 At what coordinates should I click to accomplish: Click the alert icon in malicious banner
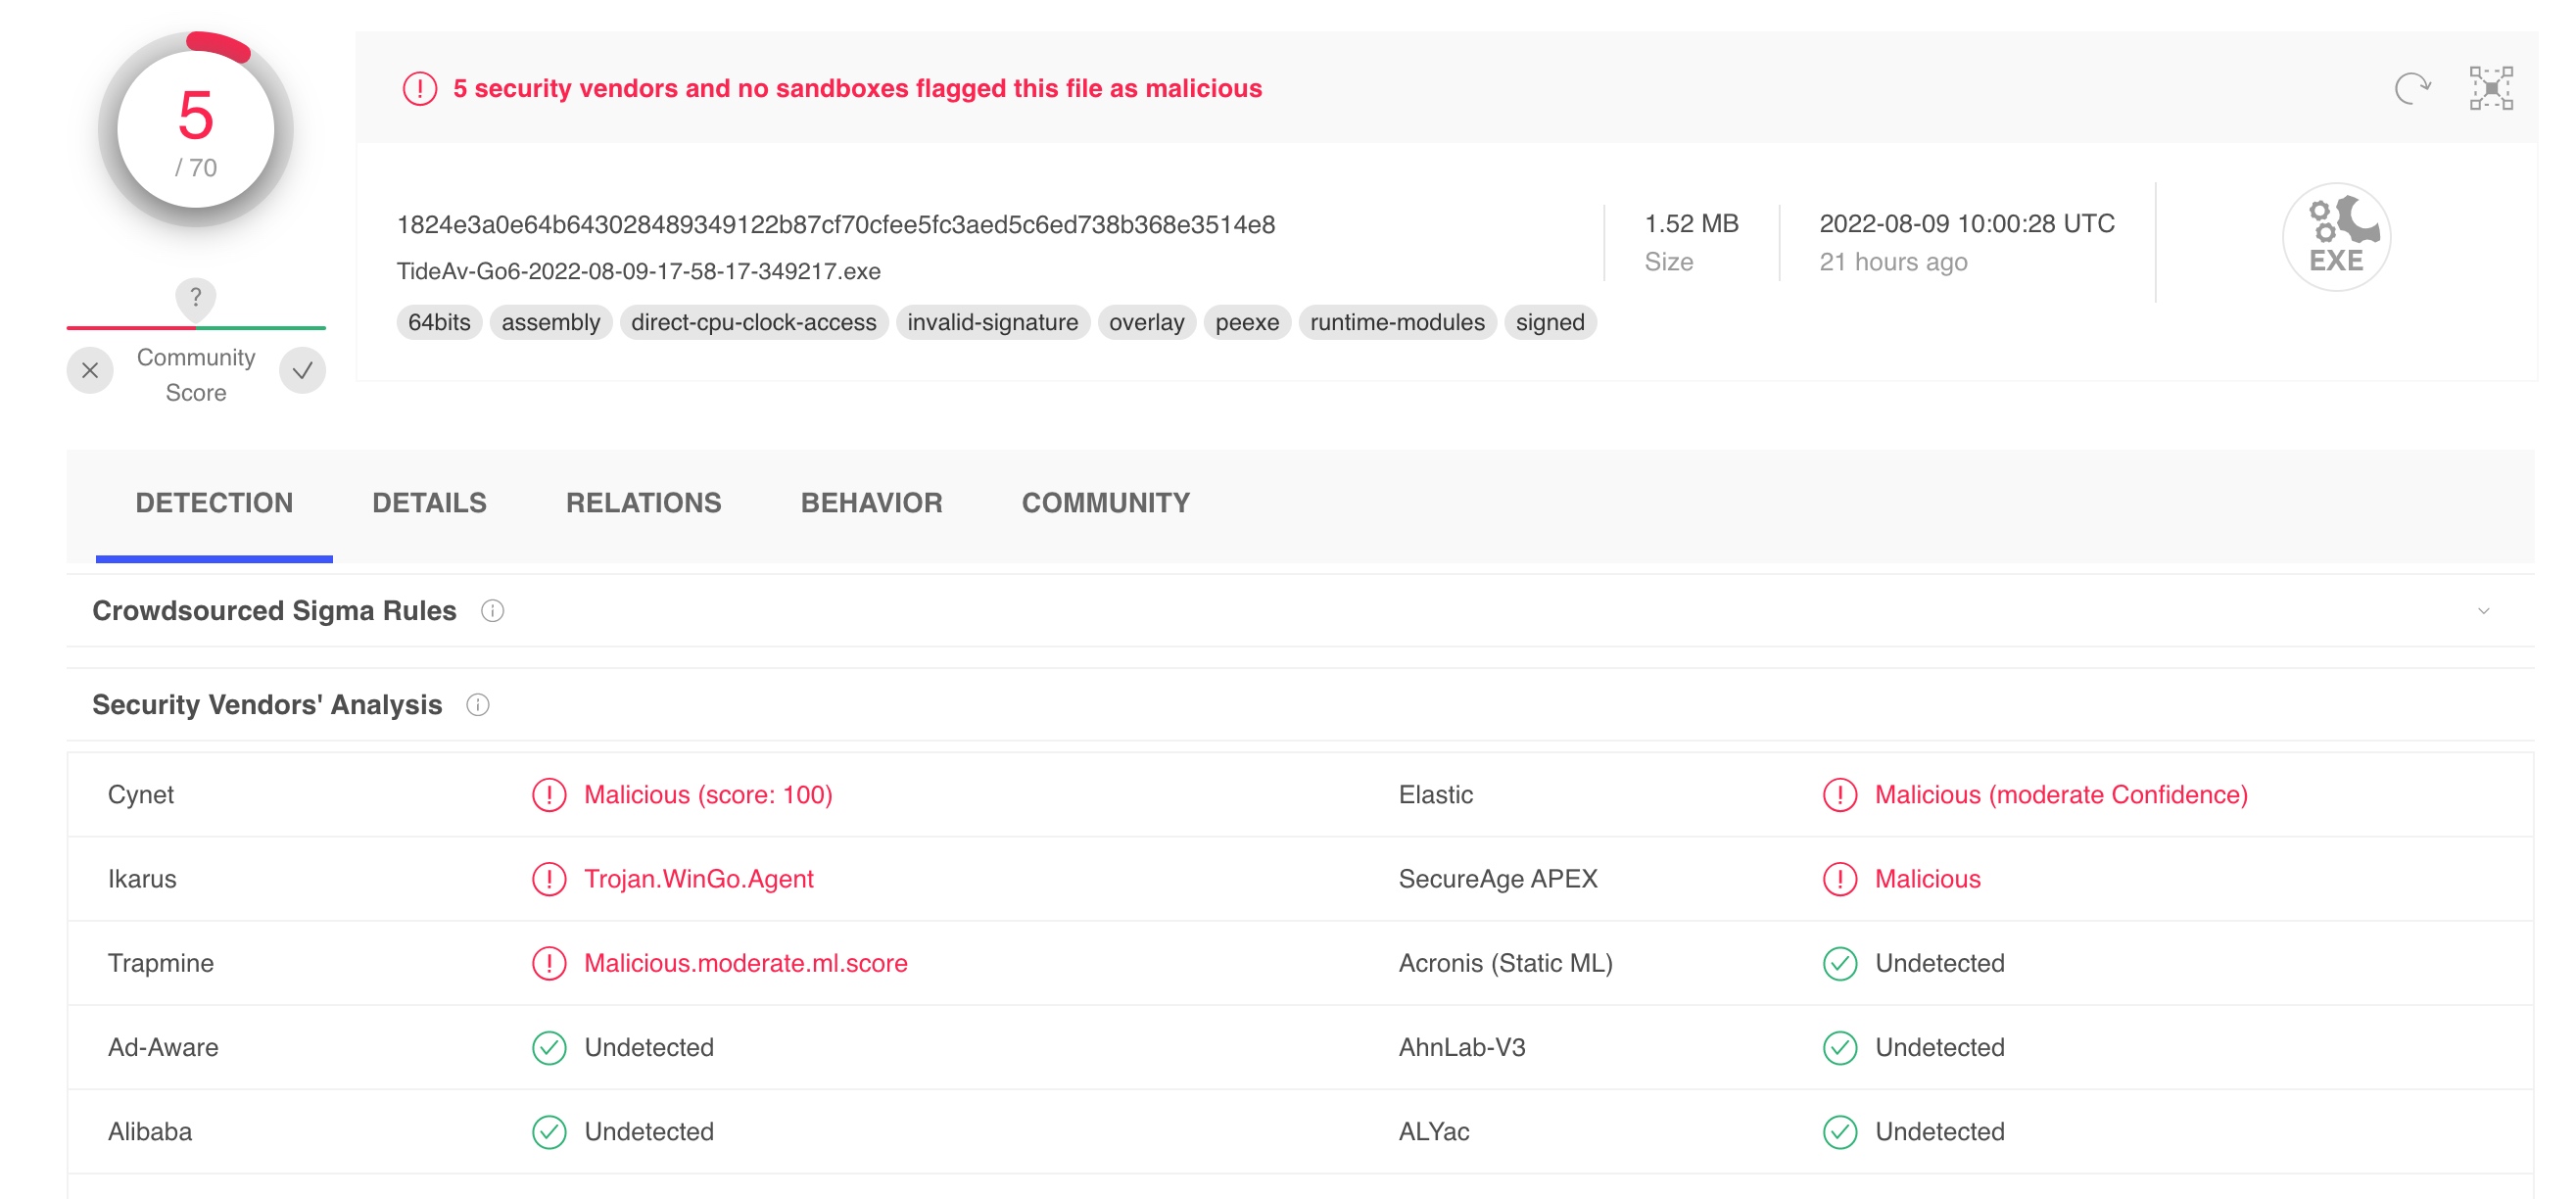pyautogui.click(x=420, y=88)
